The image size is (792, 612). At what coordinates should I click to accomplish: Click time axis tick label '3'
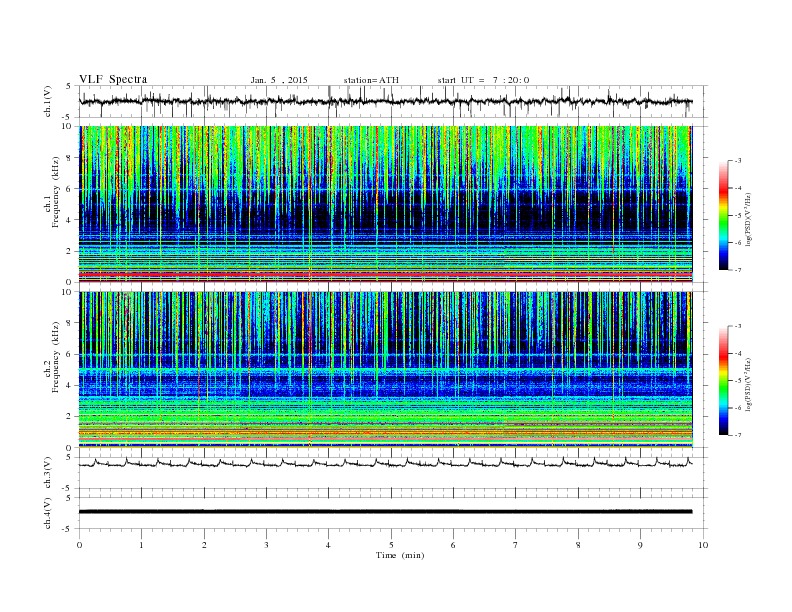(x=266, y=545)
